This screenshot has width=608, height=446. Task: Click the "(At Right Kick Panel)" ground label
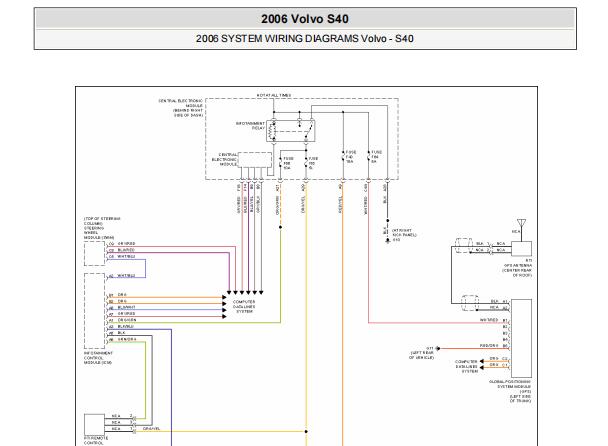(x=404, y=233)
